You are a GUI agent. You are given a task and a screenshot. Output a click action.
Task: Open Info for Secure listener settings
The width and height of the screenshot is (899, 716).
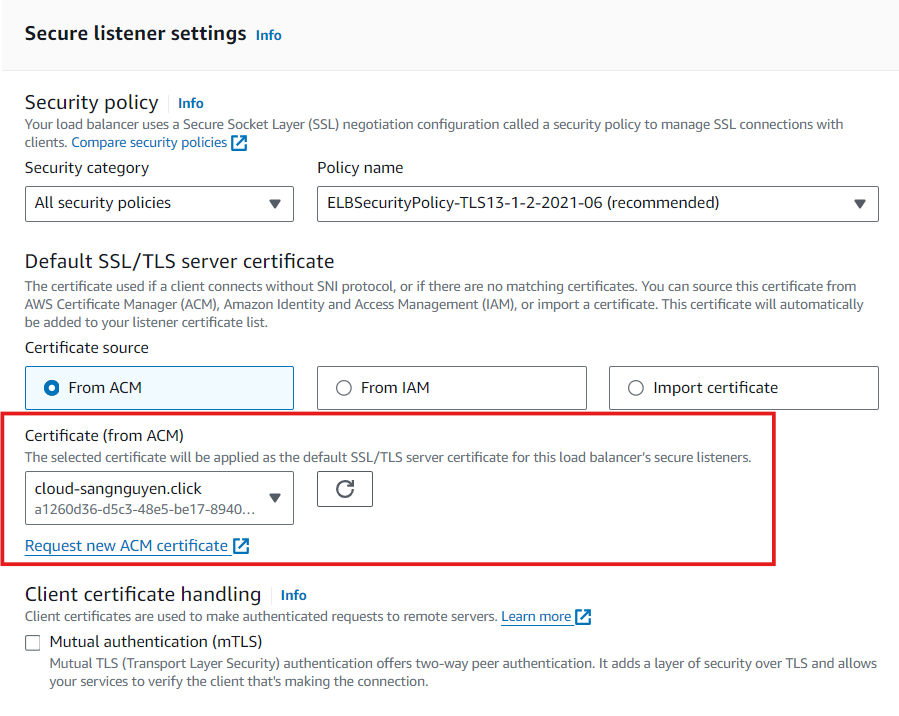(x=269, y=35)
